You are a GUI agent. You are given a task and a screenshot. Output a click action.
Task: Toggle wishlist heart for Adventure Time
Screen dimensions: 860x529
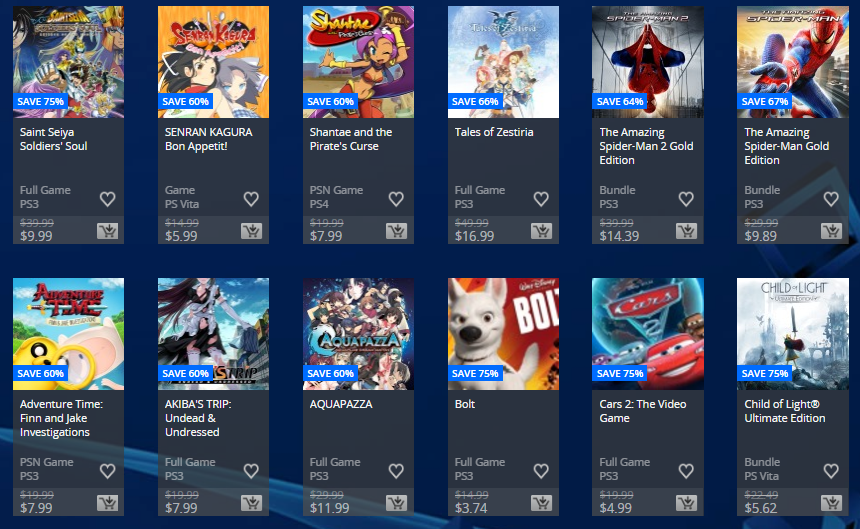tap(108, 470)
